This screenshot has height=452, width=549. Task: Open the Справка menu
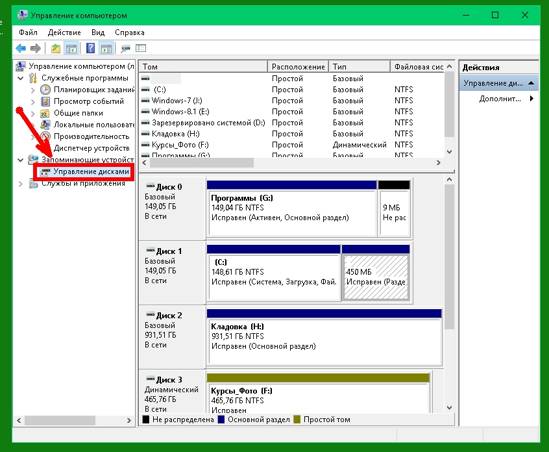coord(129,33)
